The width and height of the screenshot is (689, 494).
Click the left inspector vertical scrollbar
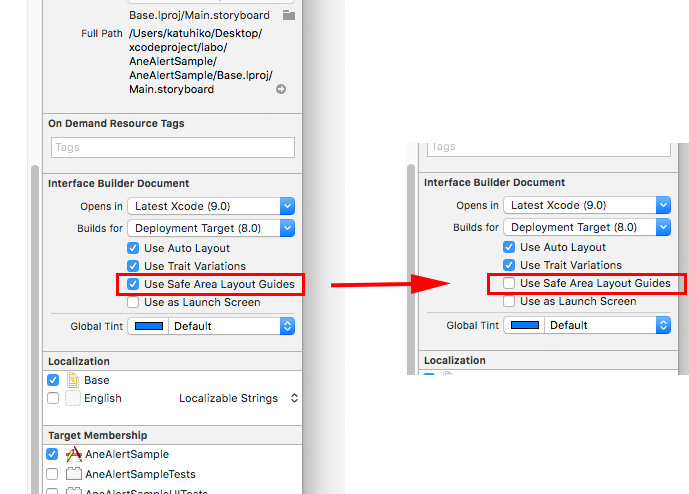[35, 330]
